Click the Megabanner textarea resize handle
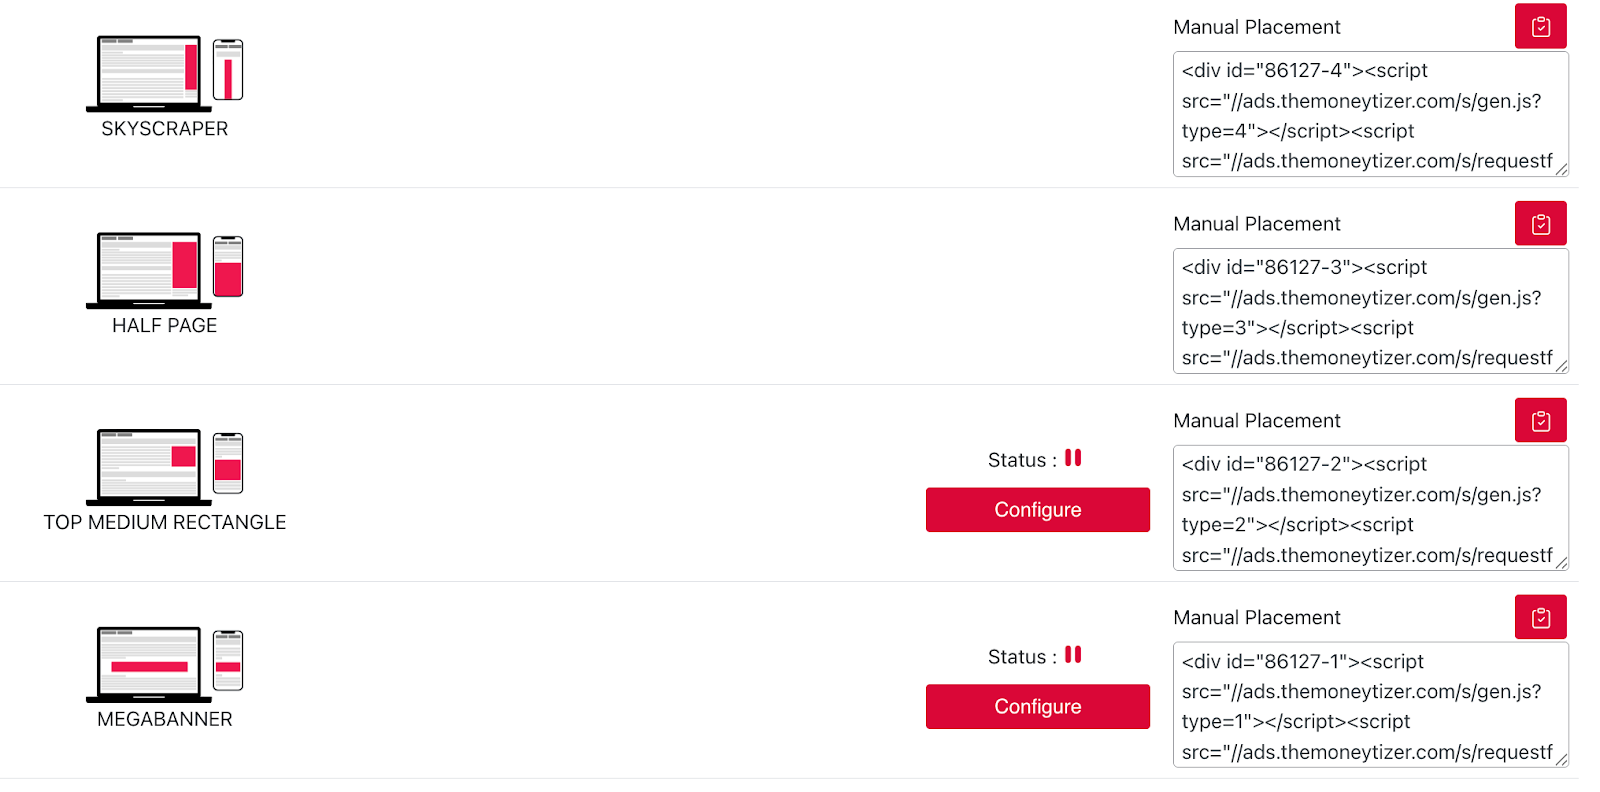 (1561, 761)
